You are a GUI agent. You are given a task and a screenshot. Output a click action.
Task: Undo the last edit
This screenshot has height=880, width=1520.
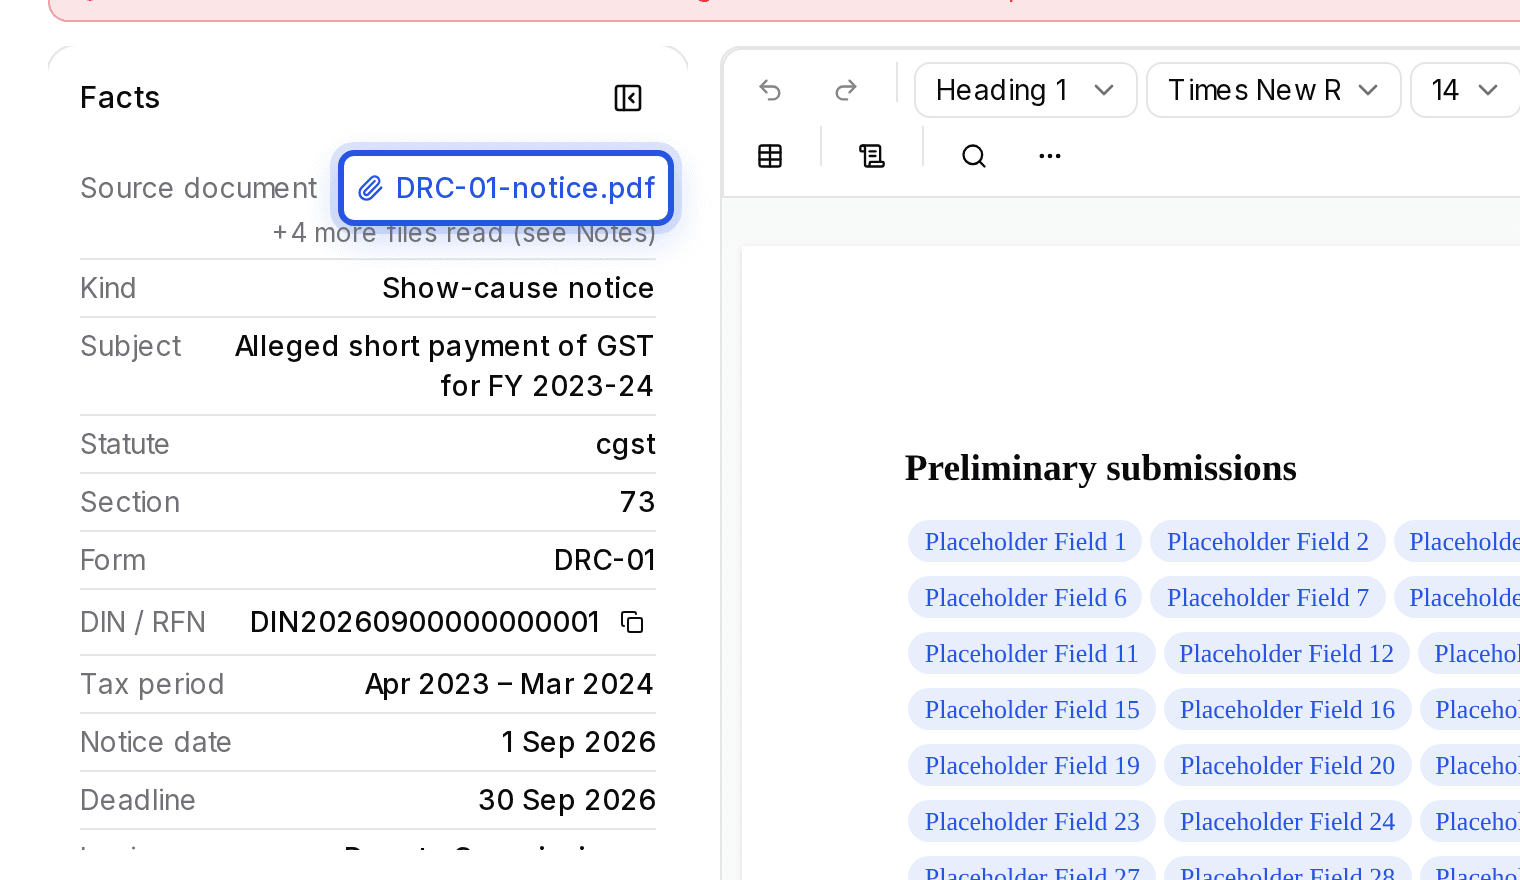770,90
